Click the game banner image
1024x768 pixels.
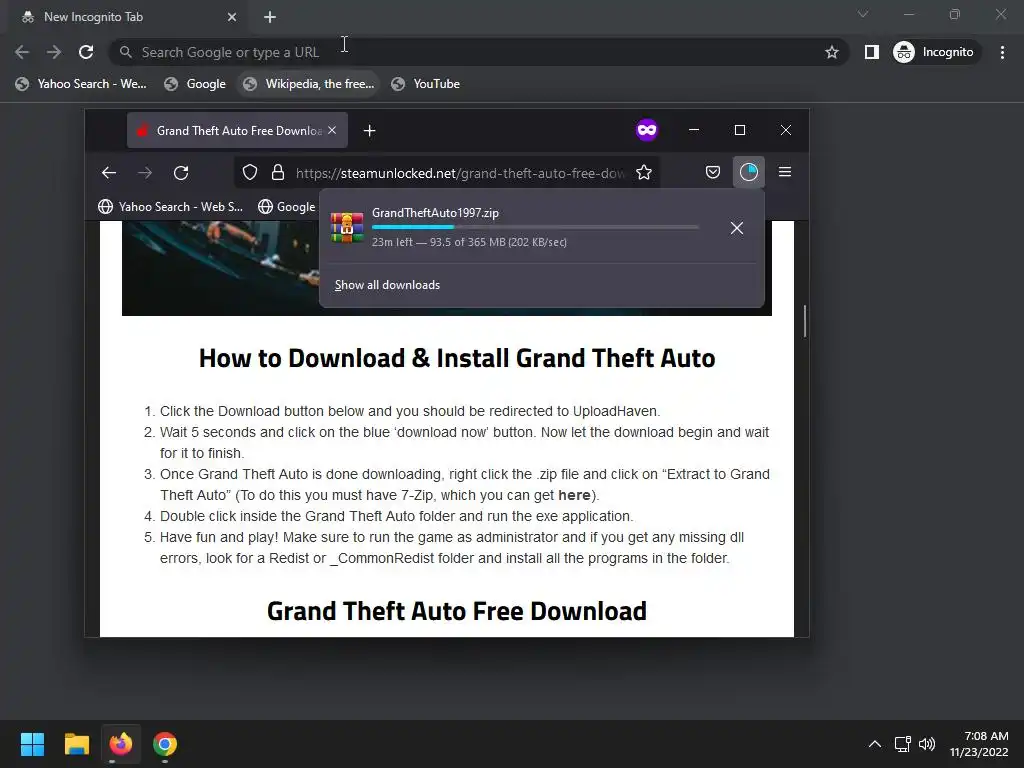click(x=221, y=268)
